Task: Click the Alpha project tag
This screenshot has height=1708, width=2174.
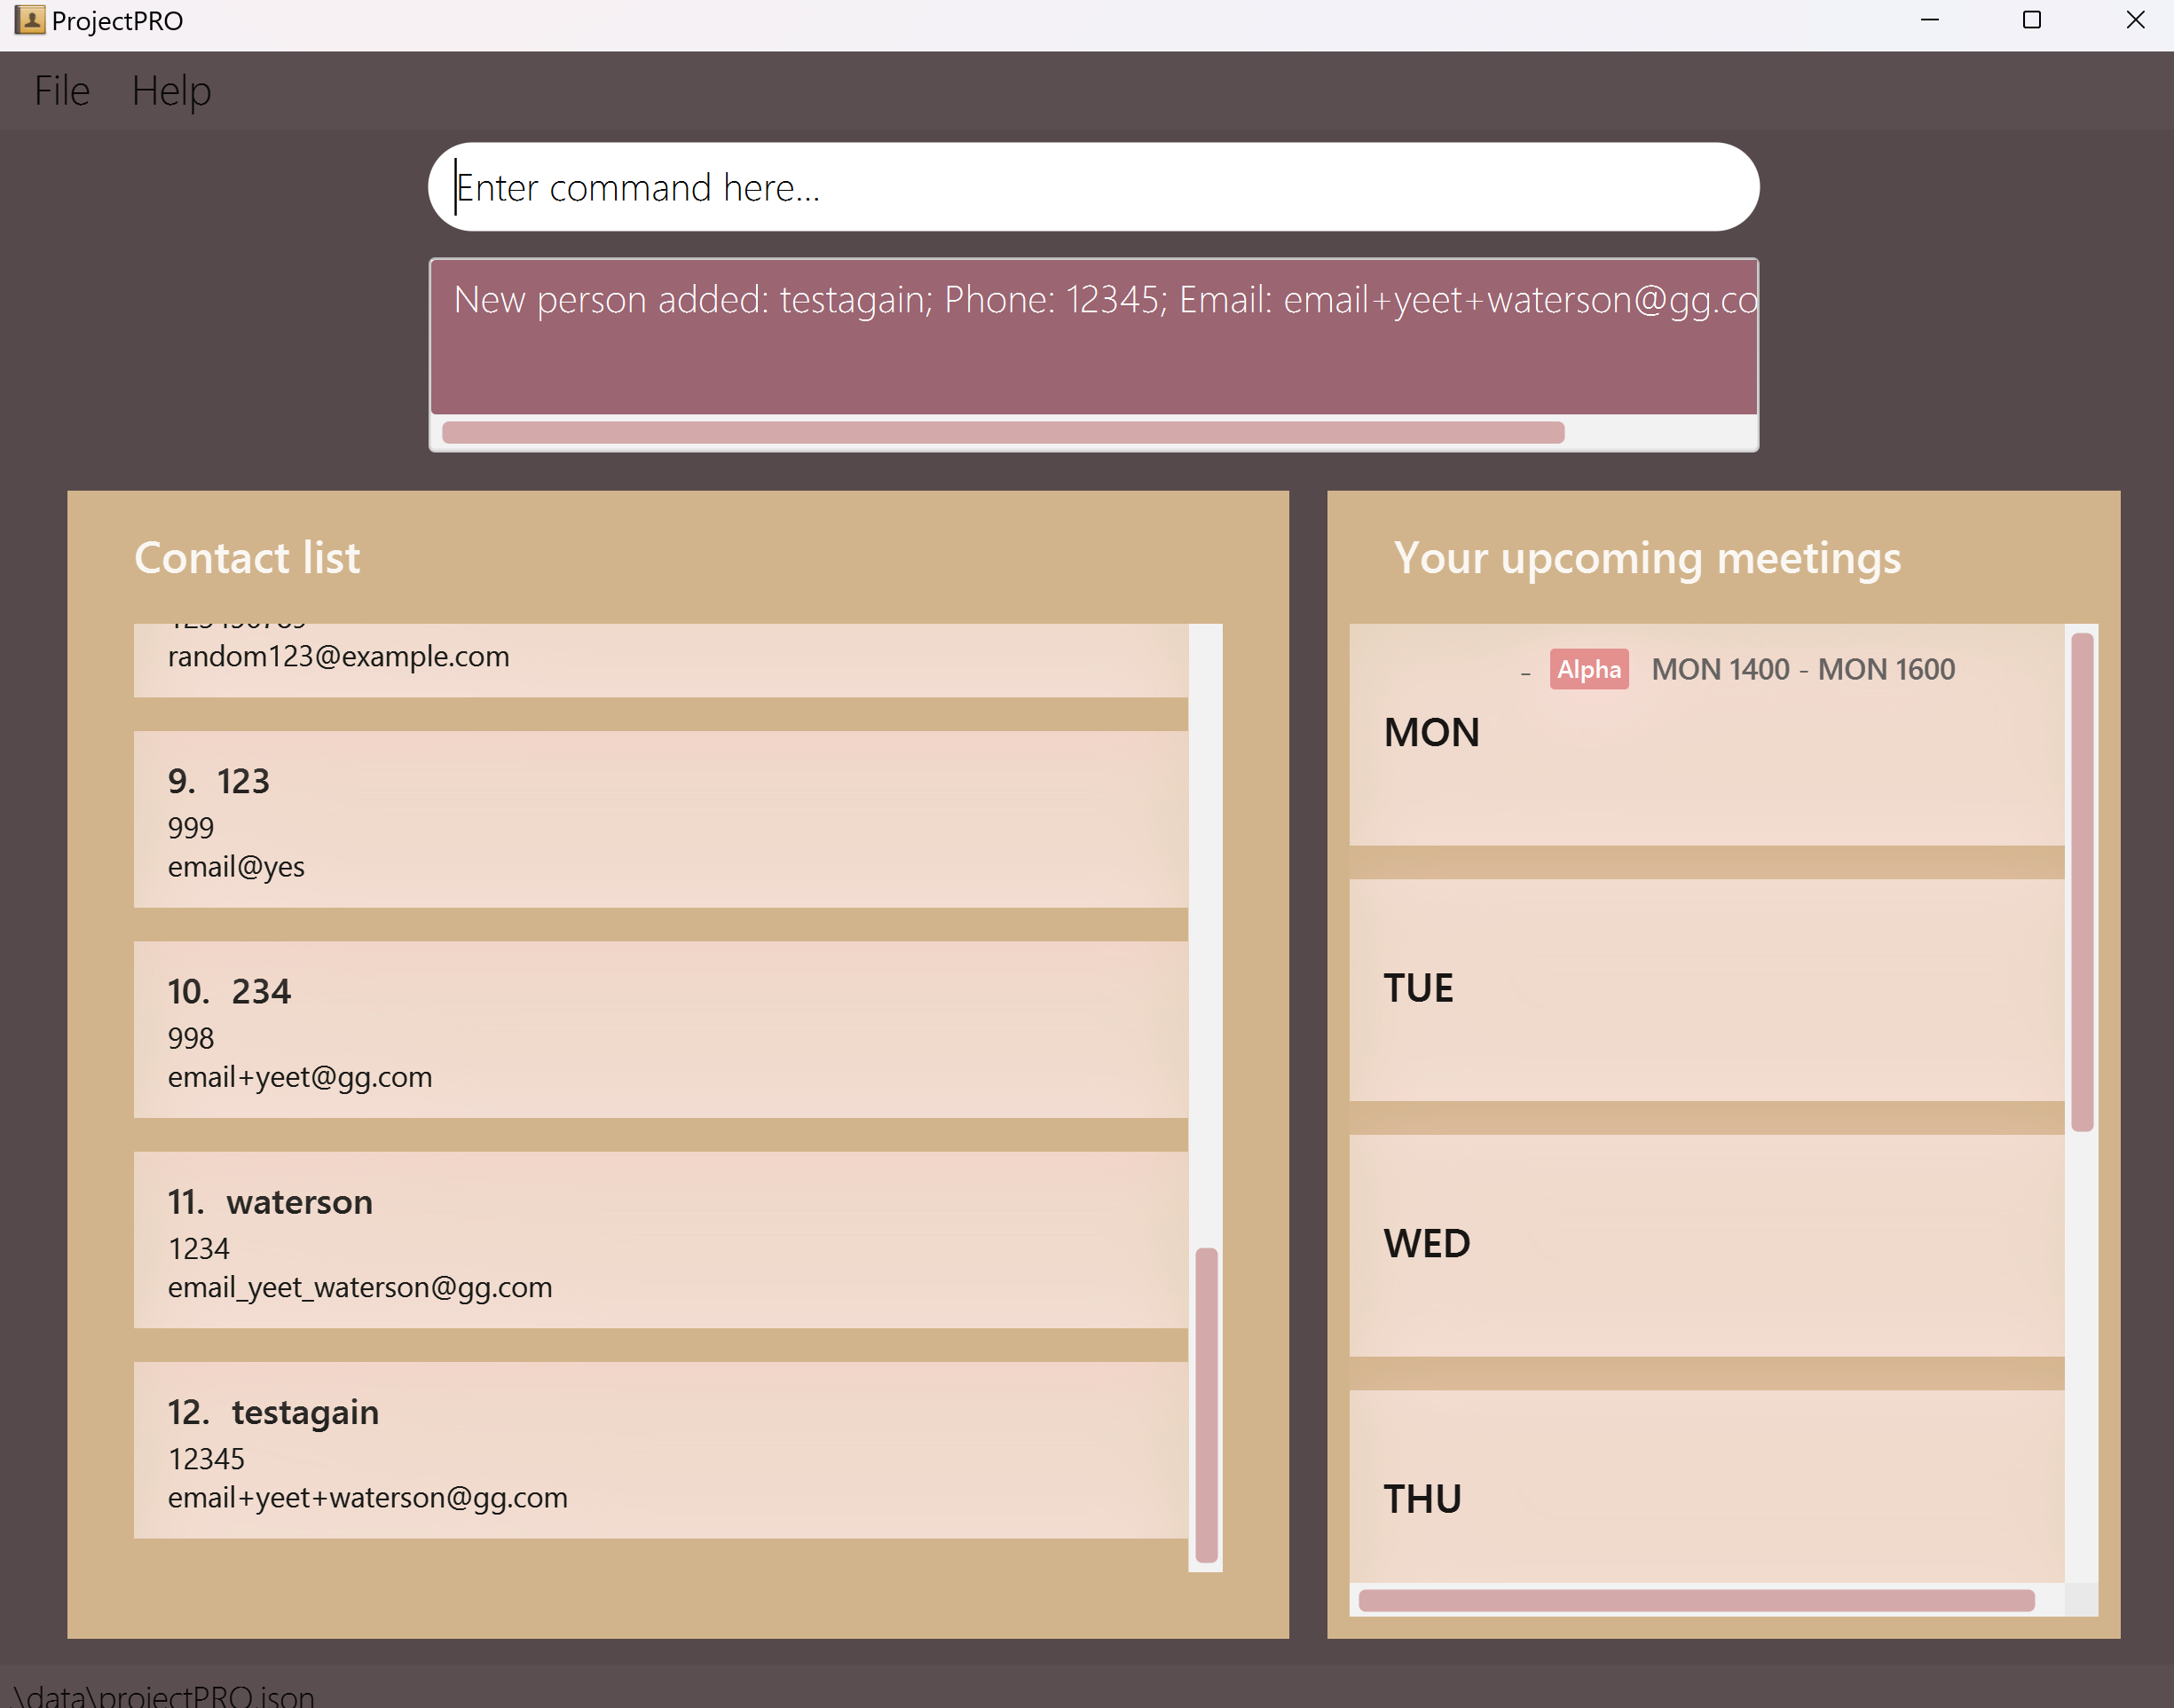Action: 1588,669
